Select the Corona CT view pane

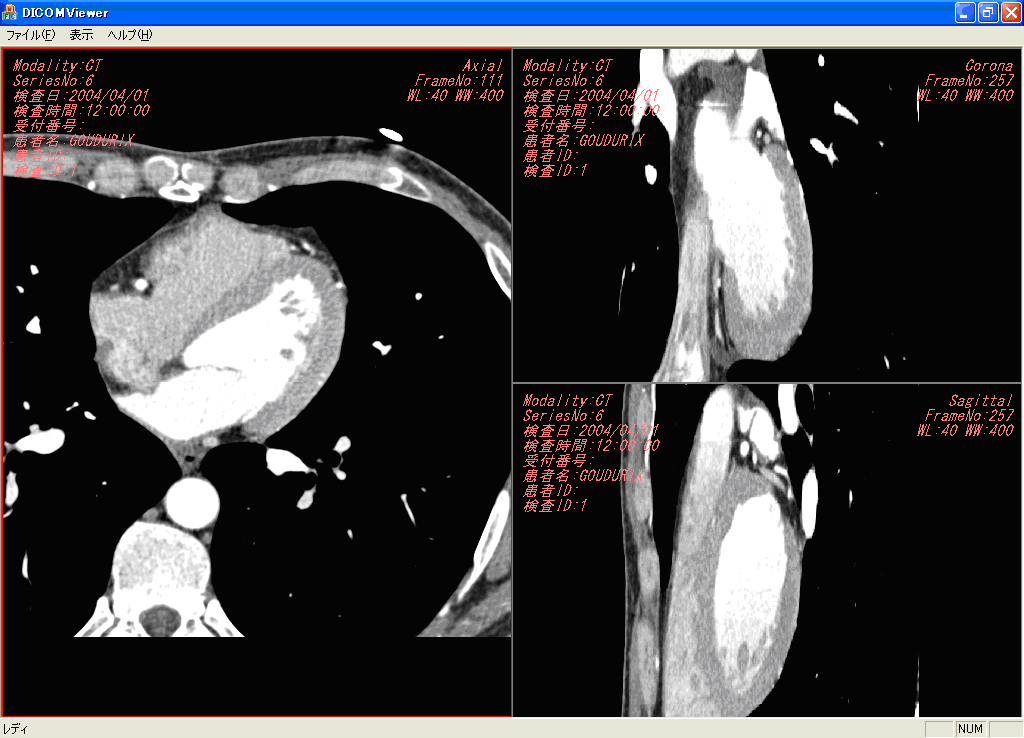click(x=767, y=216)
